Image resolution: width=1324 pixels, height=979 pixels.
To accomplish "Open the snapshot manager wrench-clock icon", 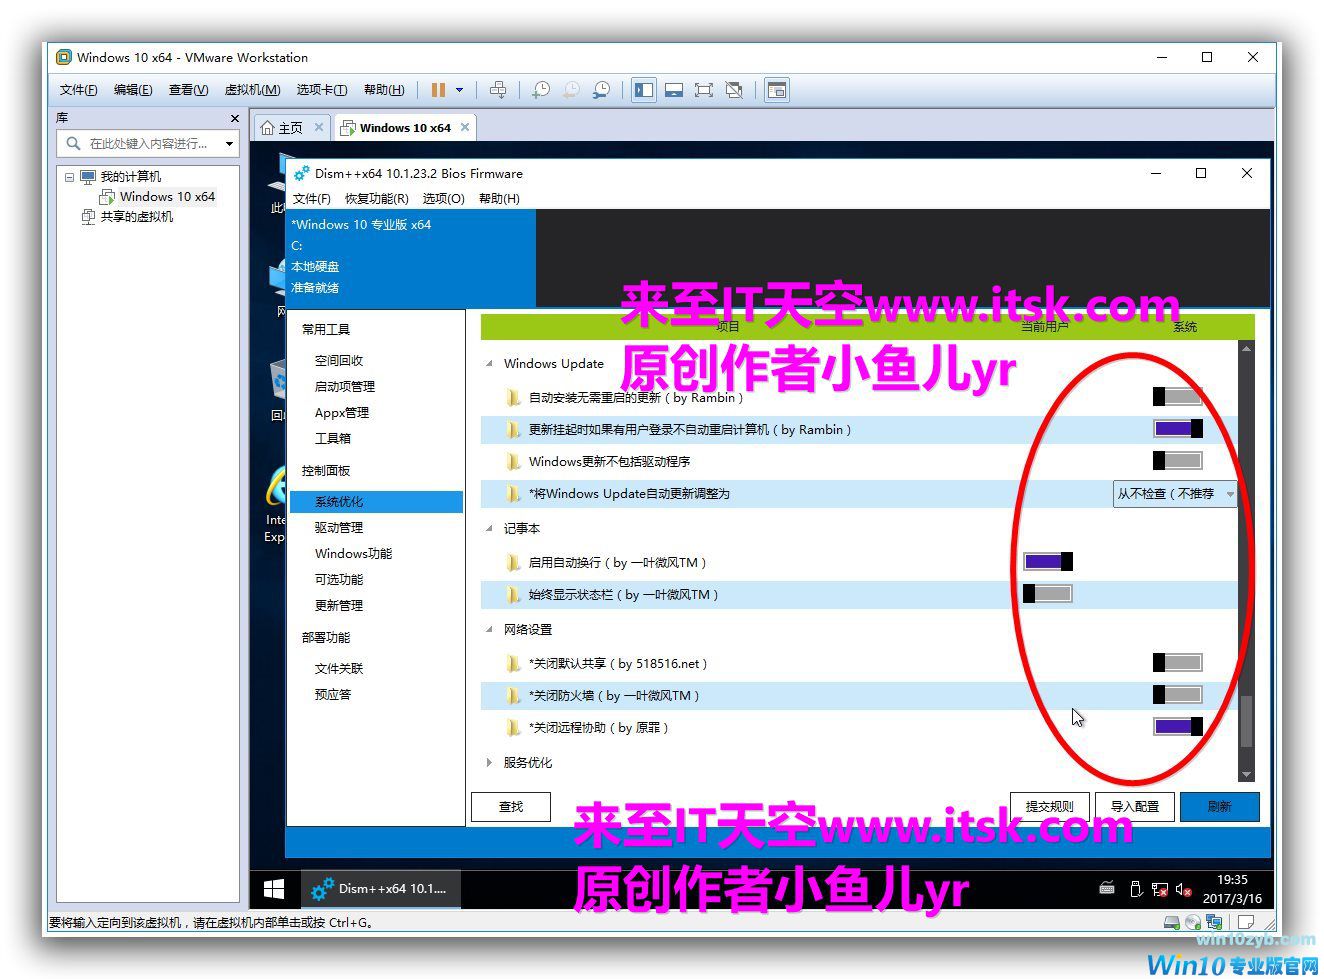I will (x=601, y=90).
